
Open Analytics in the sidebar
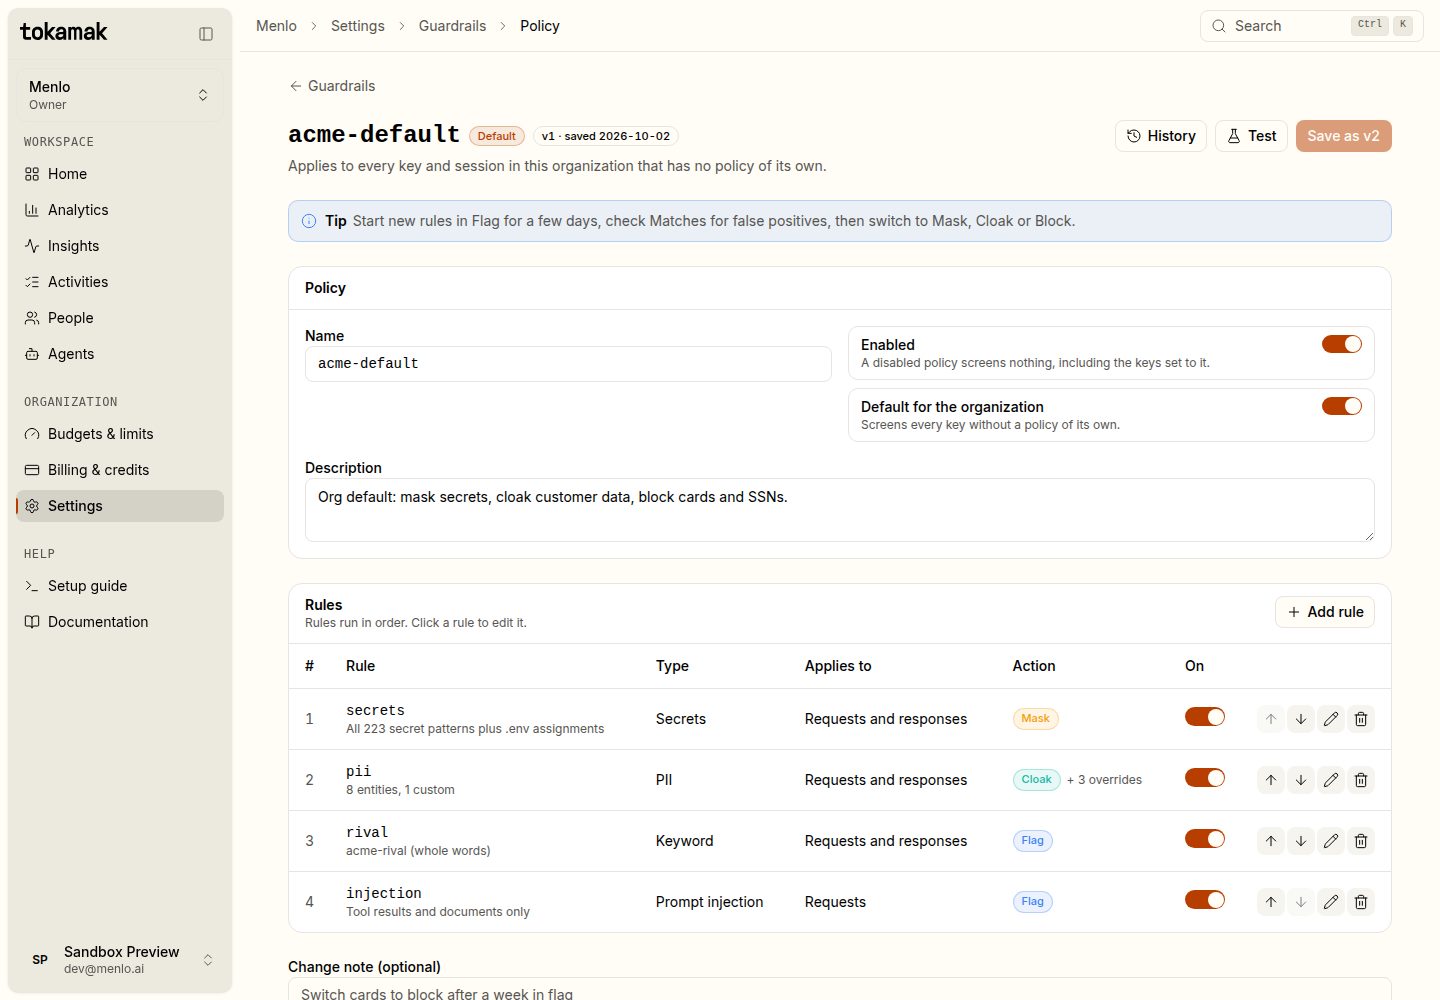tap(120, 210)
